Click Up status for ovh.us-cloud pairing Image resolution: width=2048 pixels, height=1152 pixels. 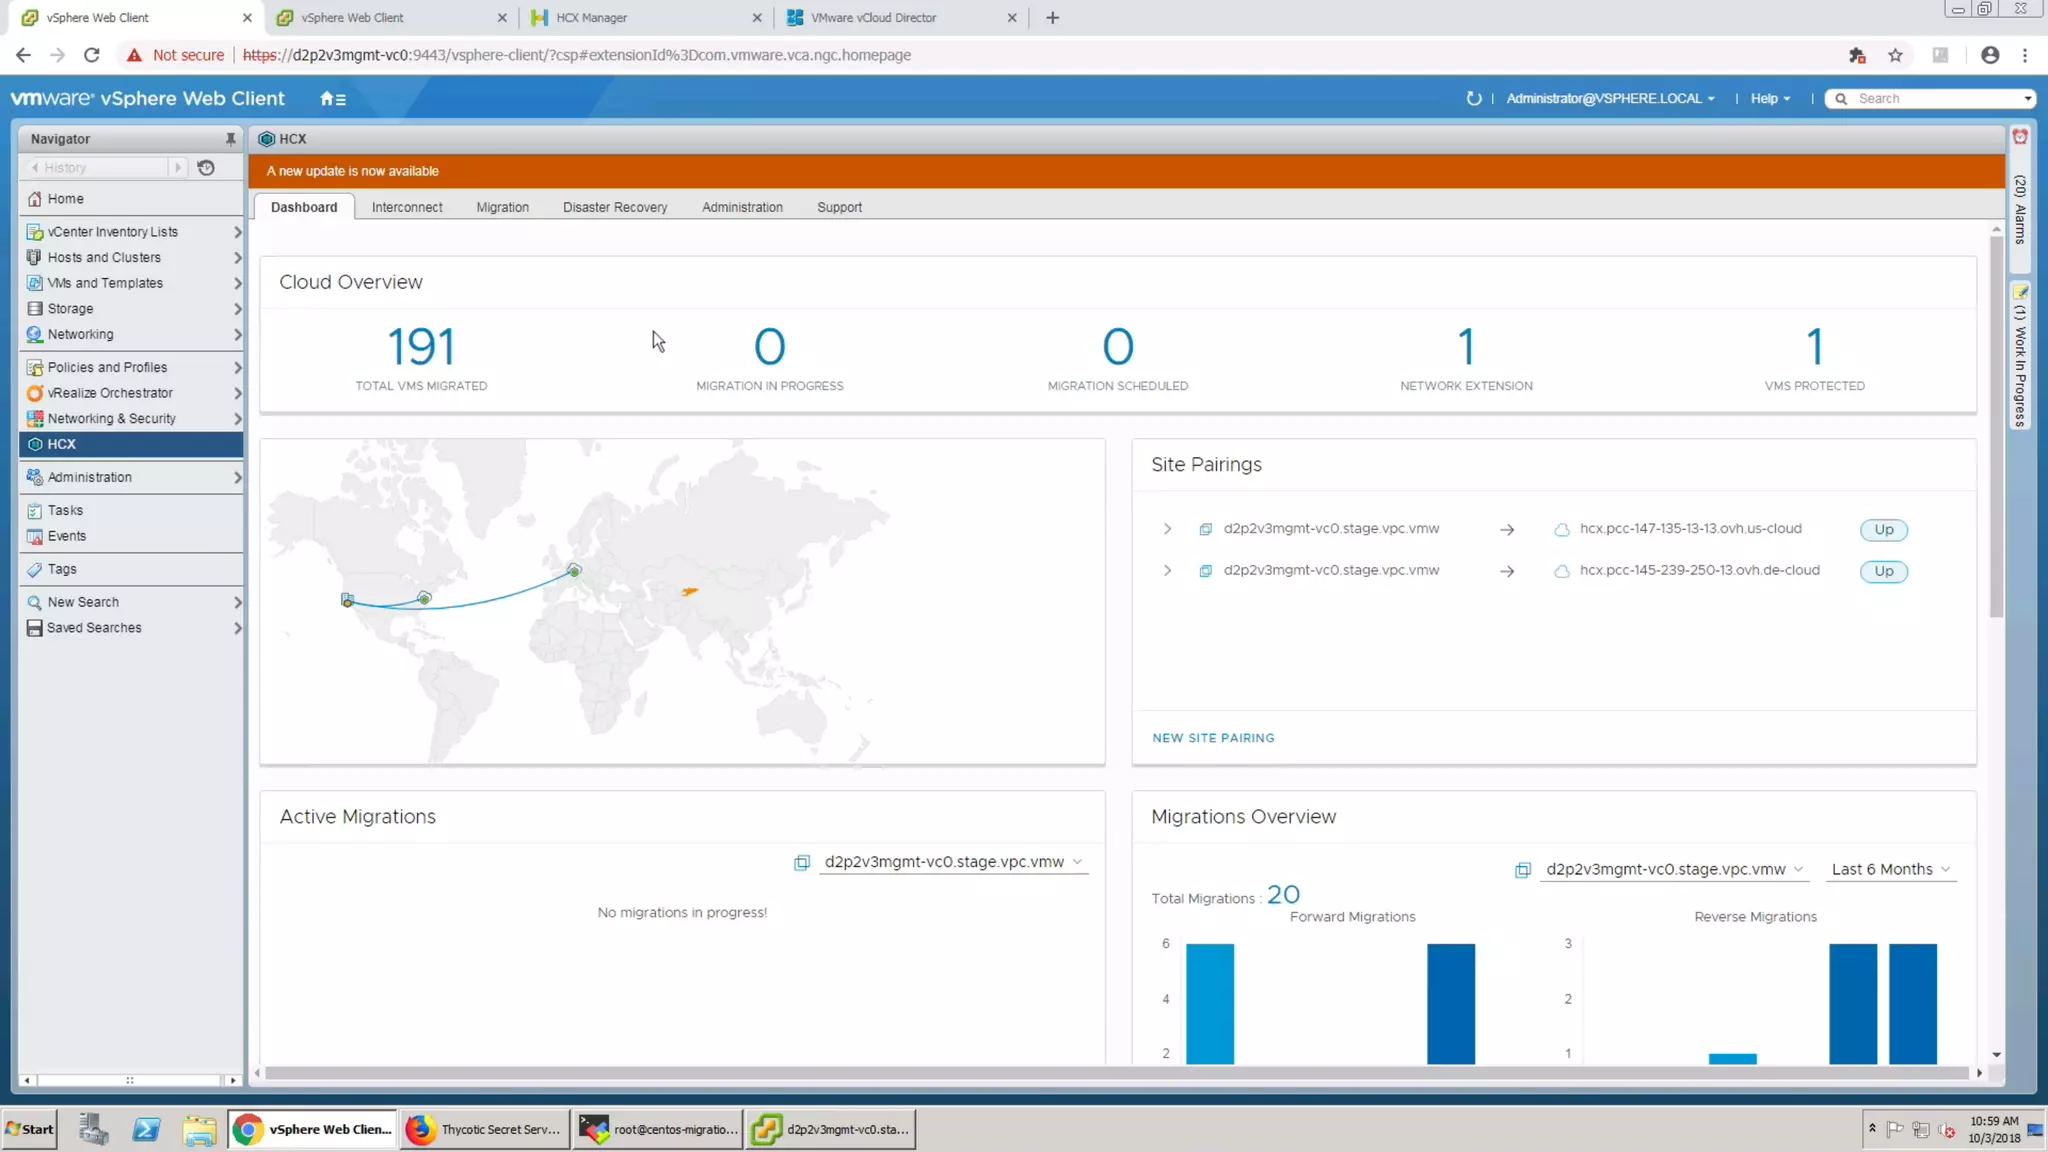point(1884,529)
